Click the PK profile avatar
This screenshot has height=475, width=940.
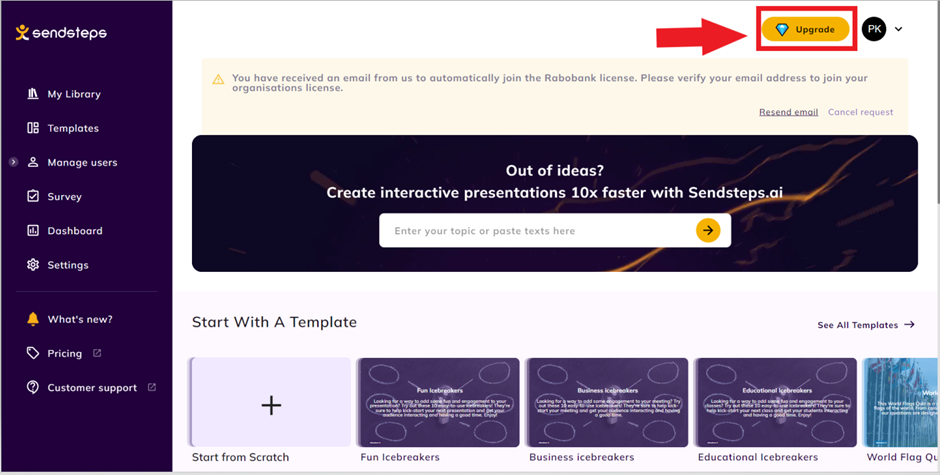click(873, 29)
